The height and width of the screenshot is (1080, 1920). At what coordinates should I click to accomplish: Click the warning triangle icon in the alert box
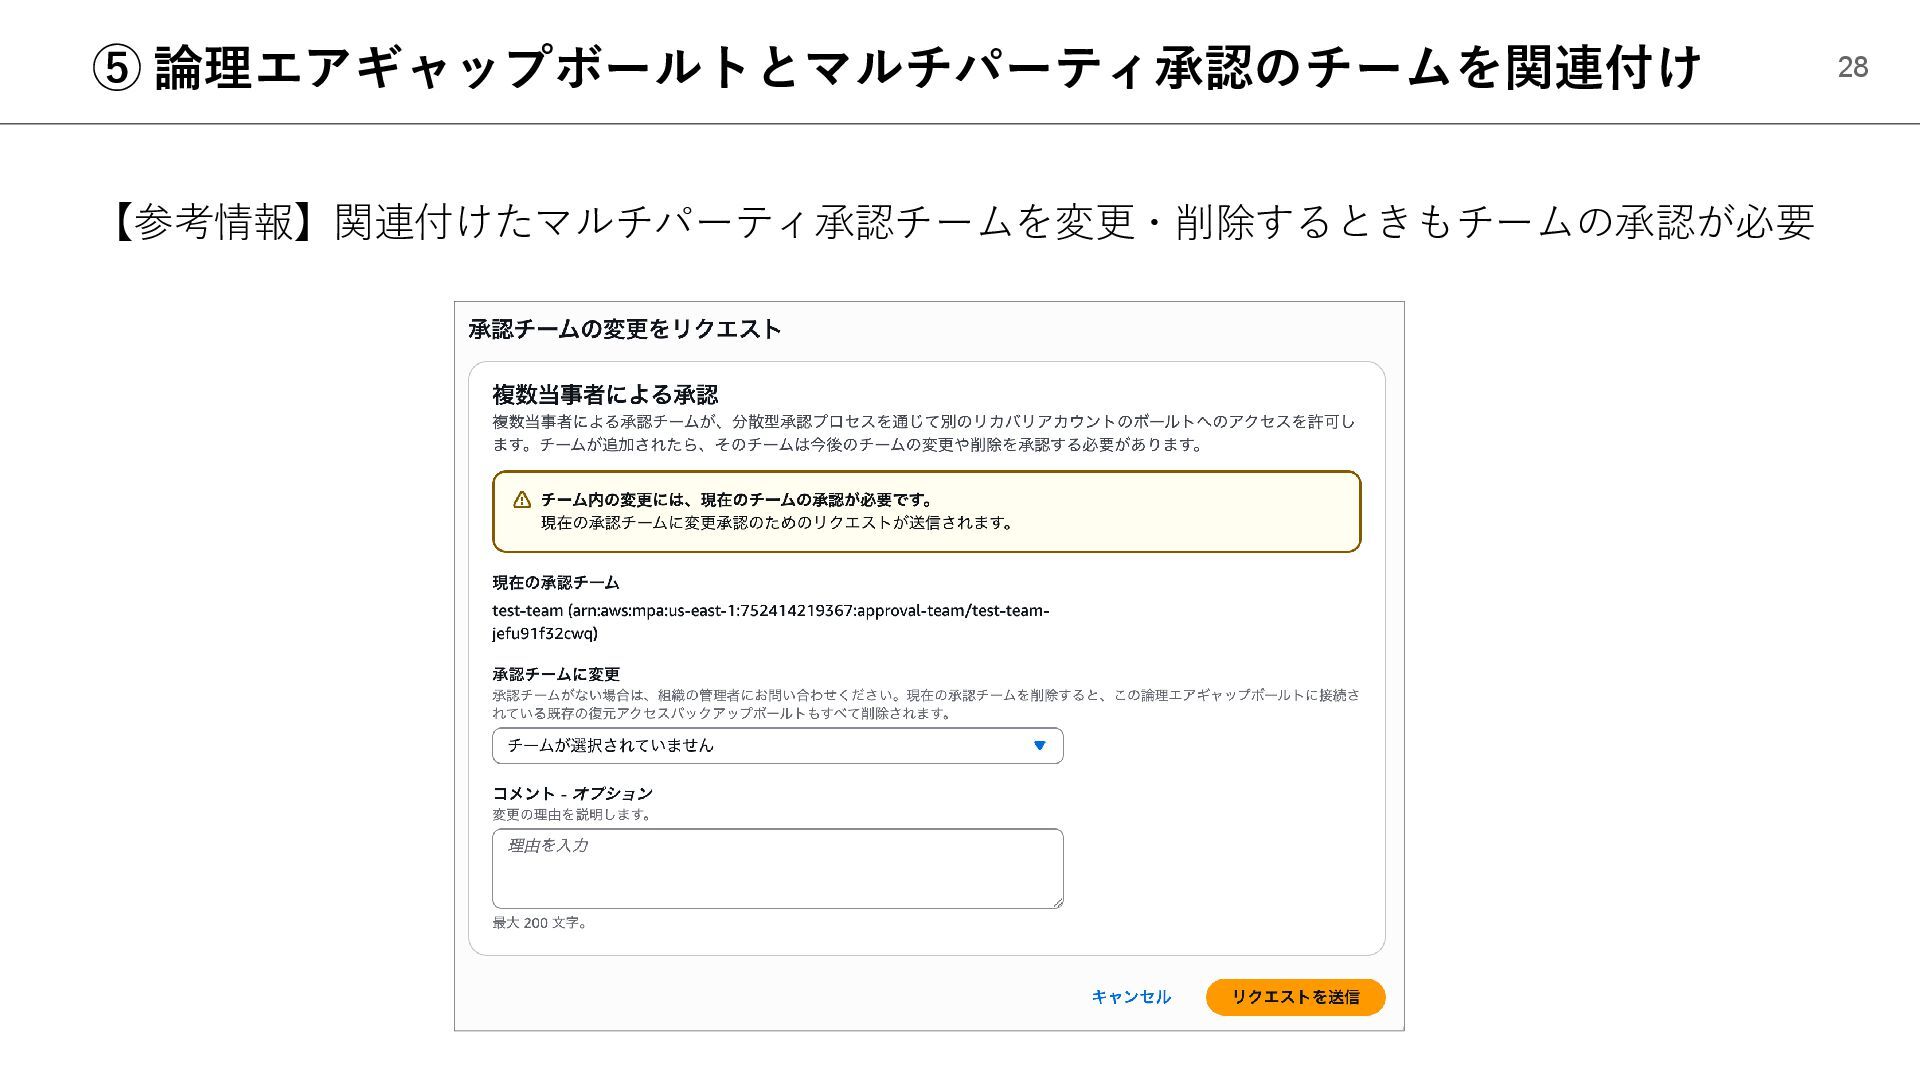[x=522, y=500]
